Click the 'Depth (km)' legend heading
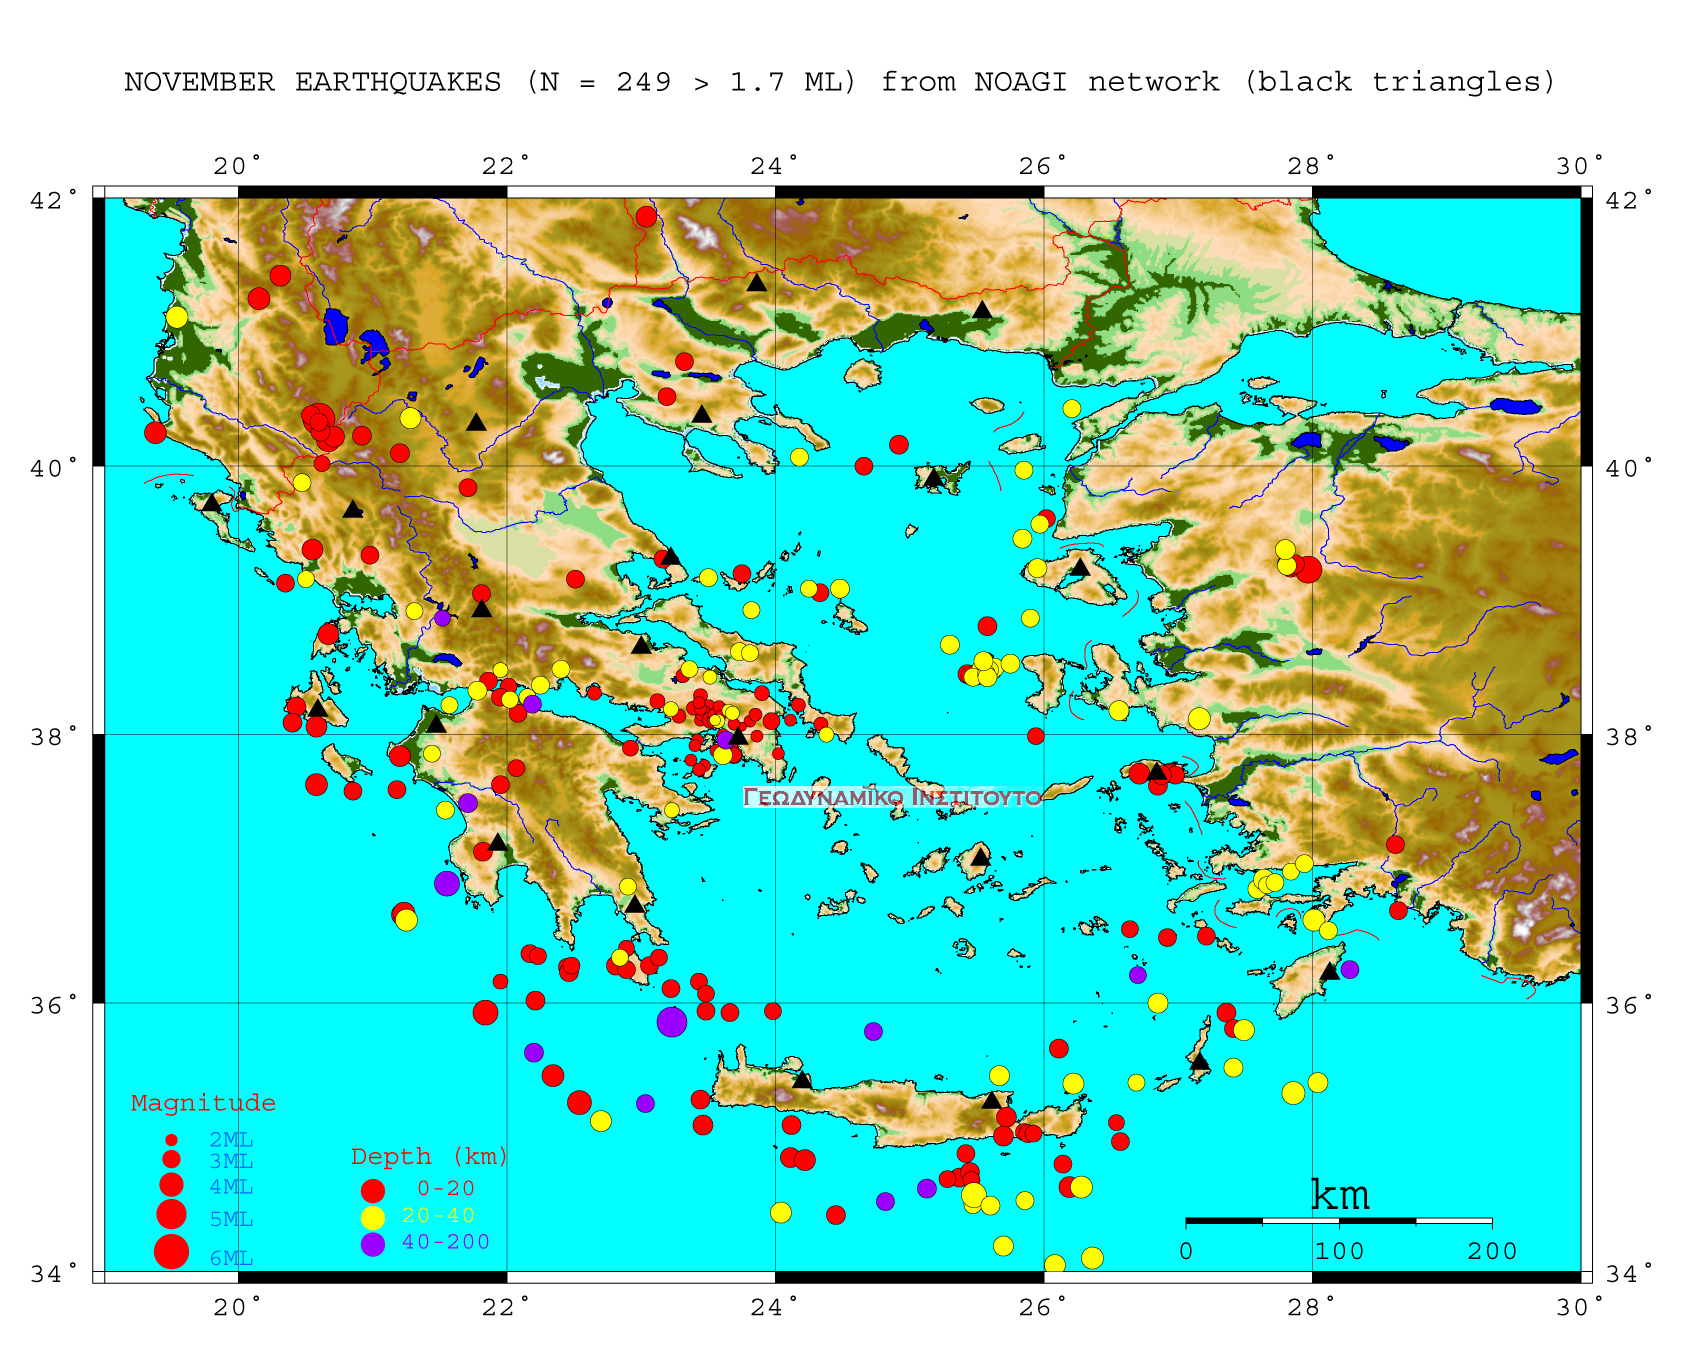The image size is (1684, 1360). coord(429,1157)
